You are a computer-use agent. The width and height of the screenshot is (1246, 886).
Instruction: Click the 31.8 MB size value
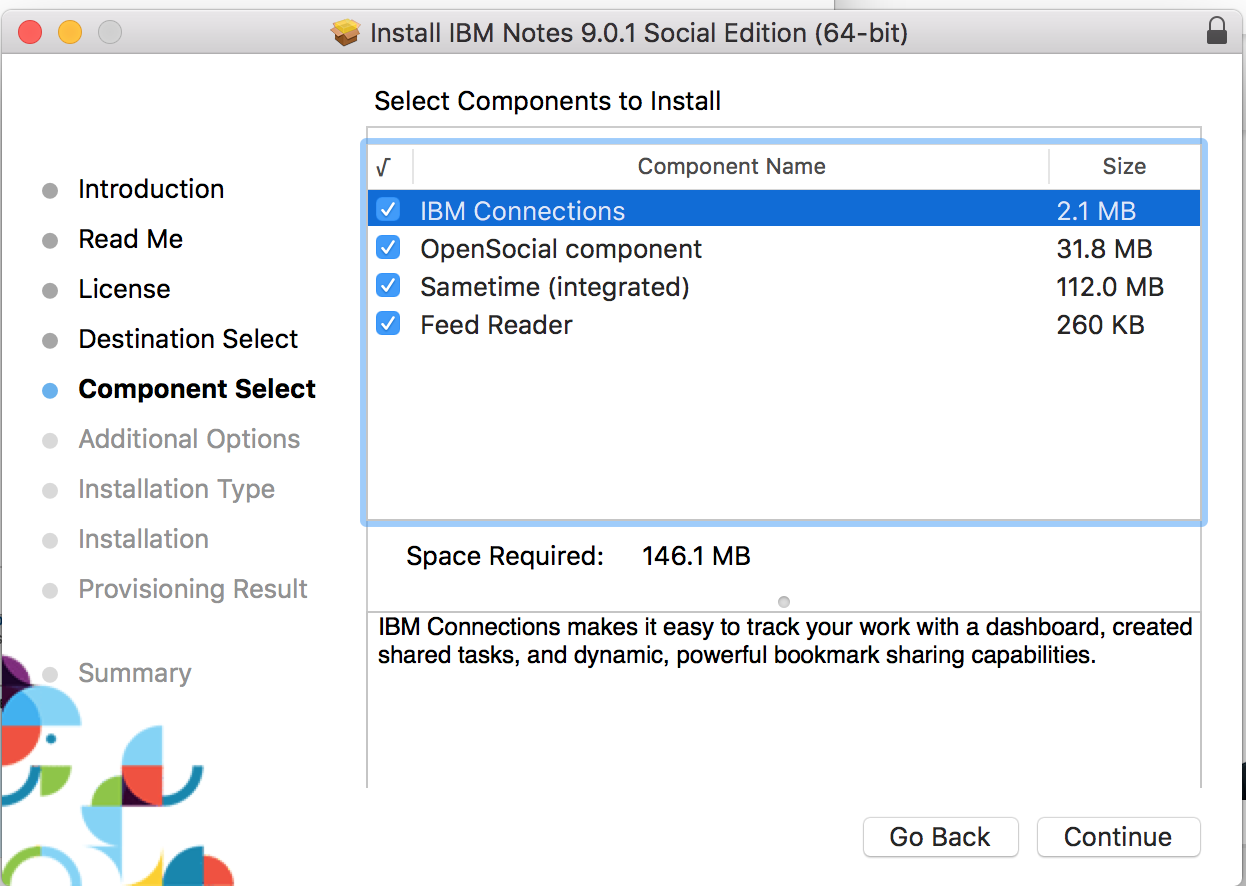pyautogui.click(x=1104, y=248)
